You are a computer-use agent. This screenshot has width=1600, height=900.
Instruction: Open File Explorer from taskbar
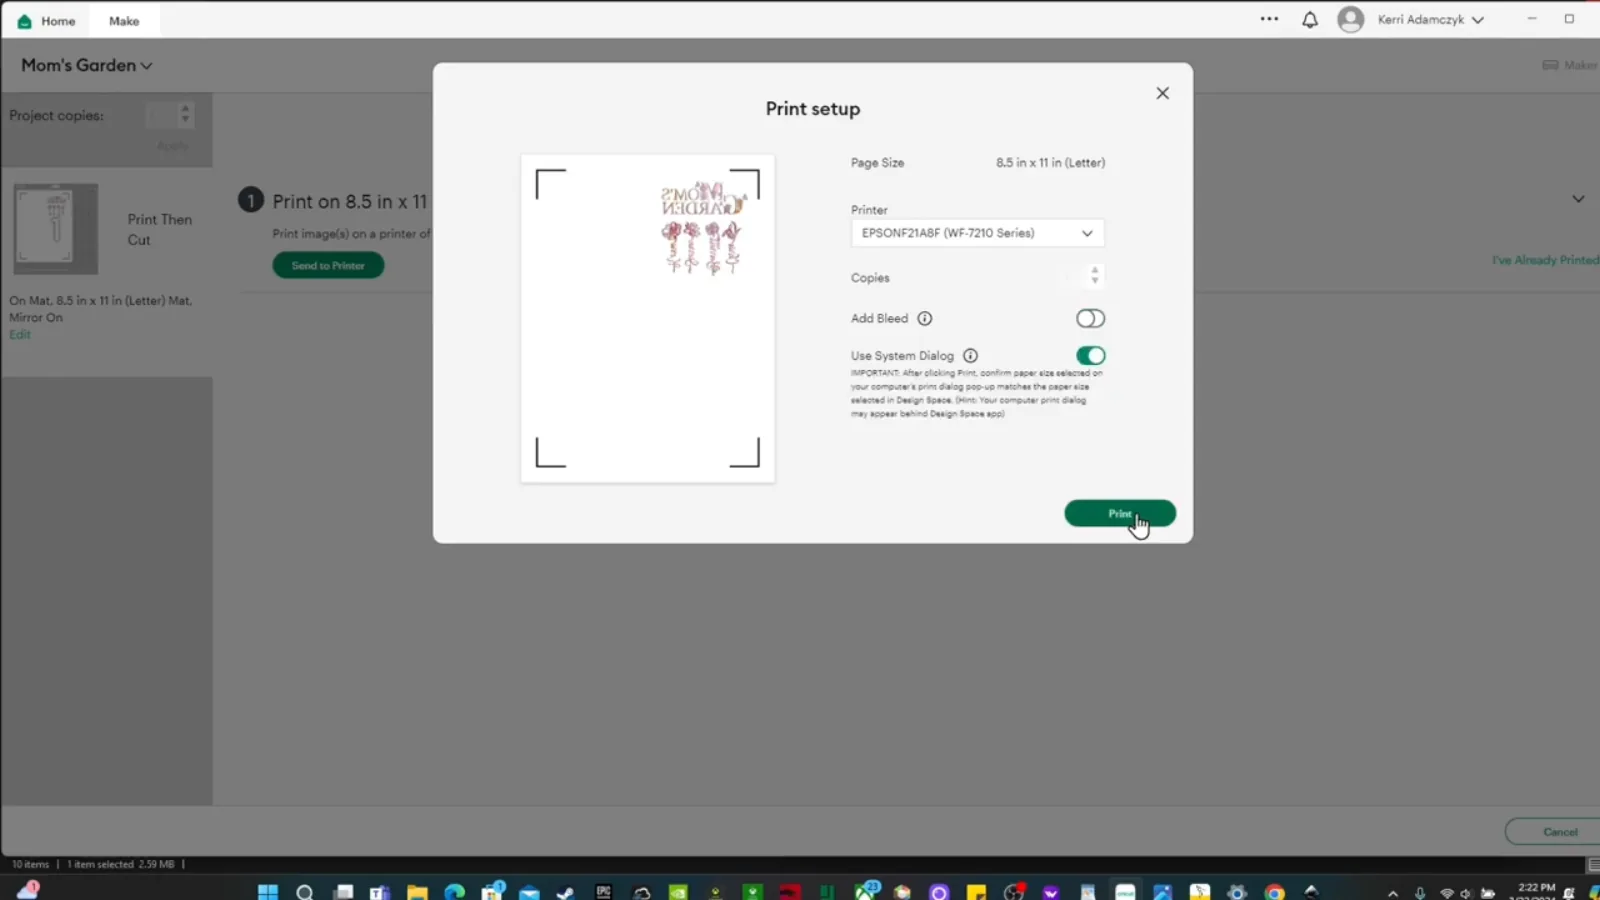(417, 892)
